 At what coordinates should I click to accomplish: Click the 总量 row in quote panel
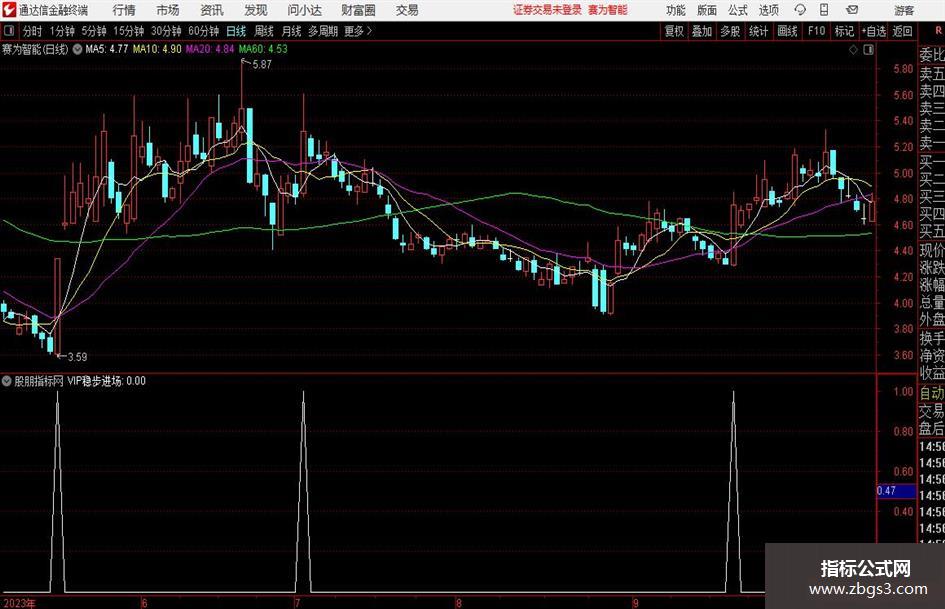click(932, 302)
